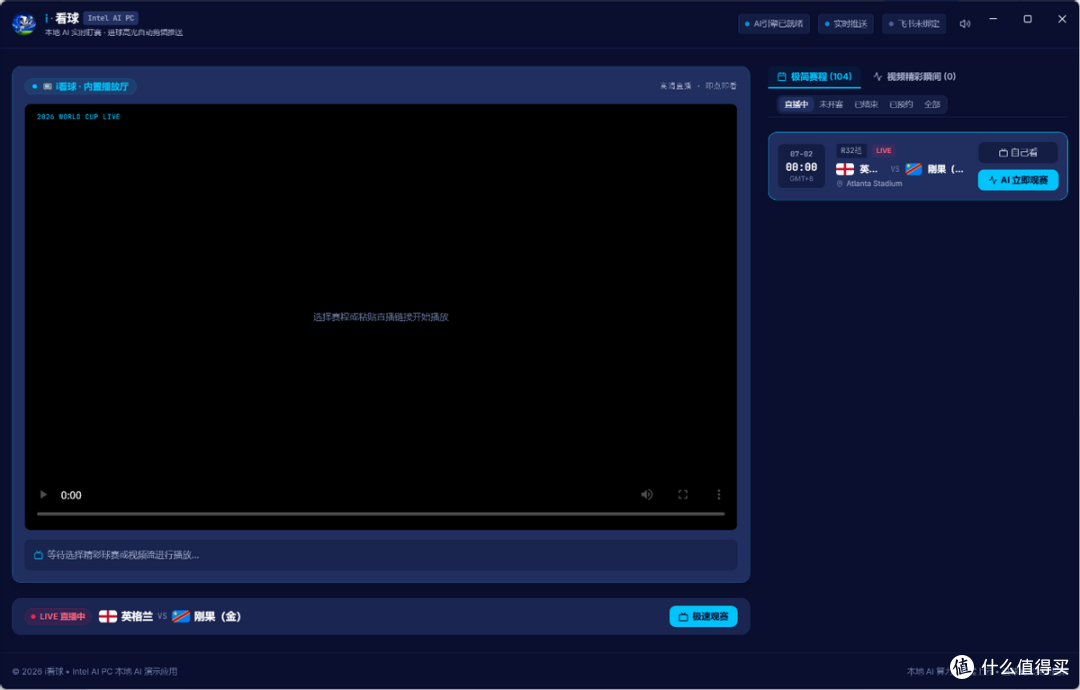This screenshot has height=690, width=1080.
Task: Click the AI 立即观赛 button
Action: click(x=1018, y=180)
